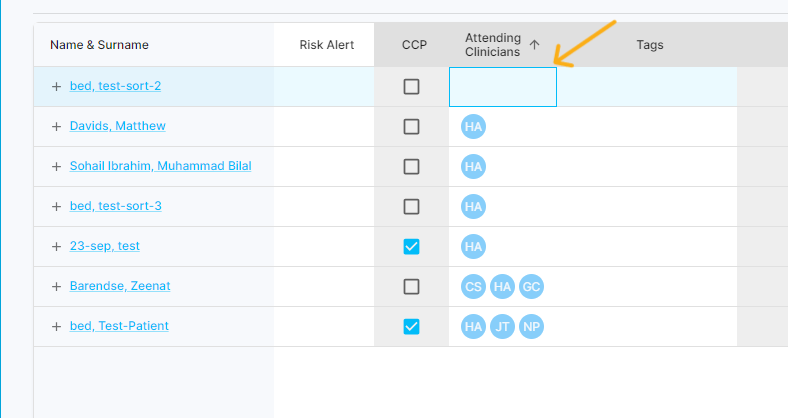Image resolution: width=788 pixels, height=418 pixels.
Task: Expand the Barendse, Zeenat row
Action: click(x=56, y=287)
